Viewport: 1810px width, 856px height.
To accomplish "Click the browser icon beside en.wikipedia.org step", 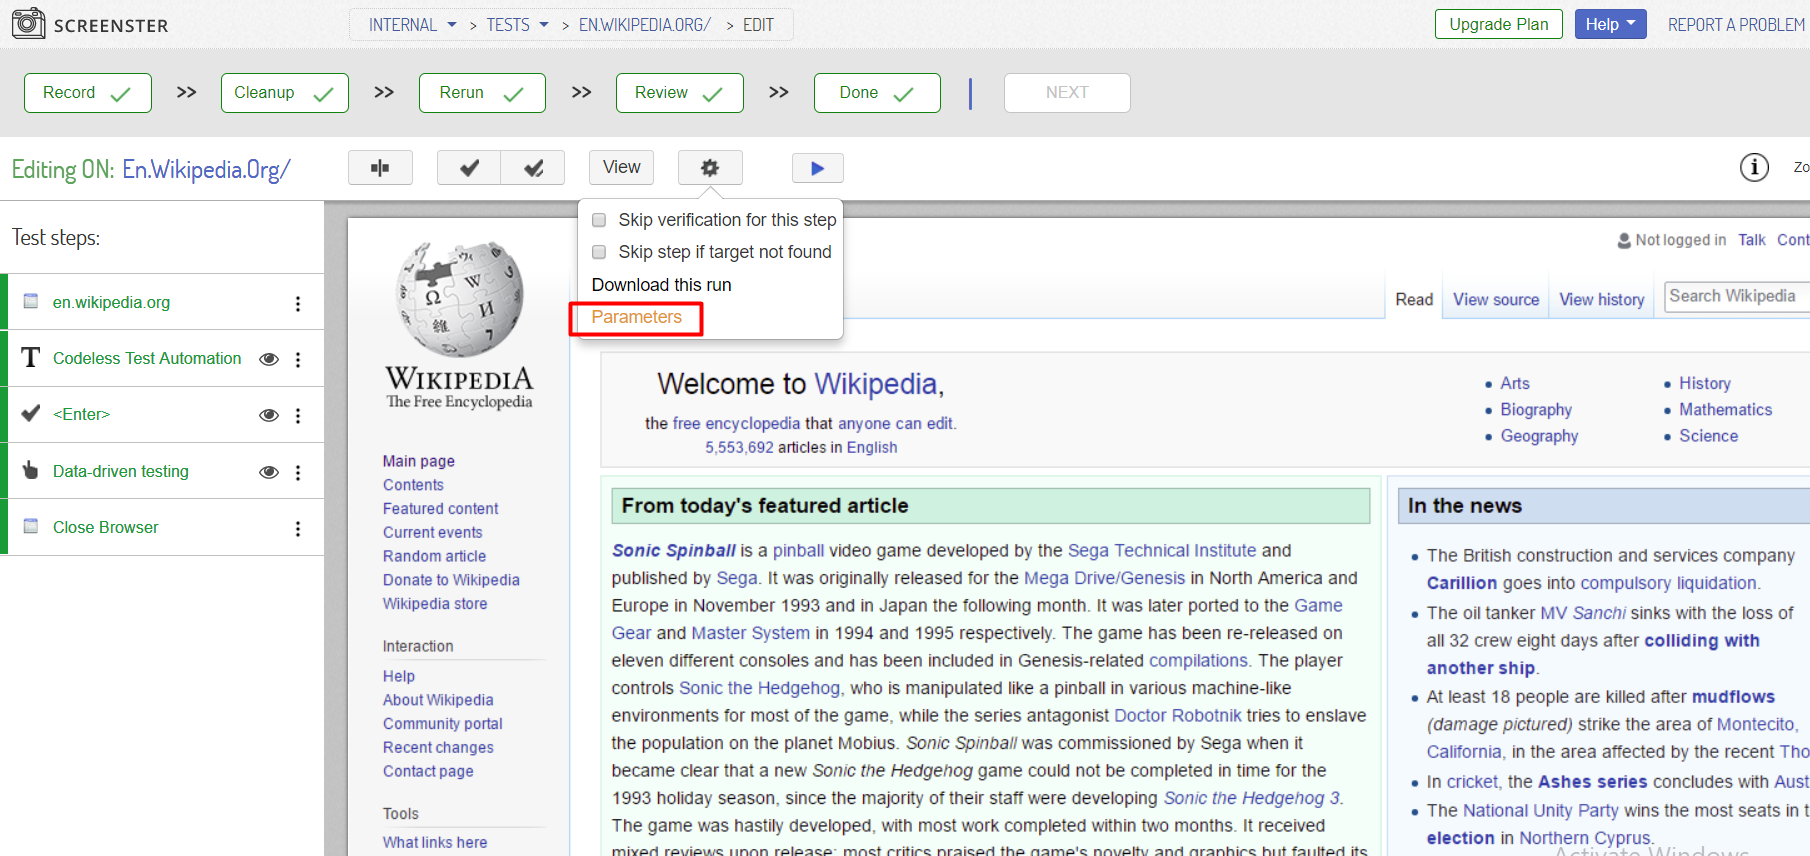I will (31, 301).
